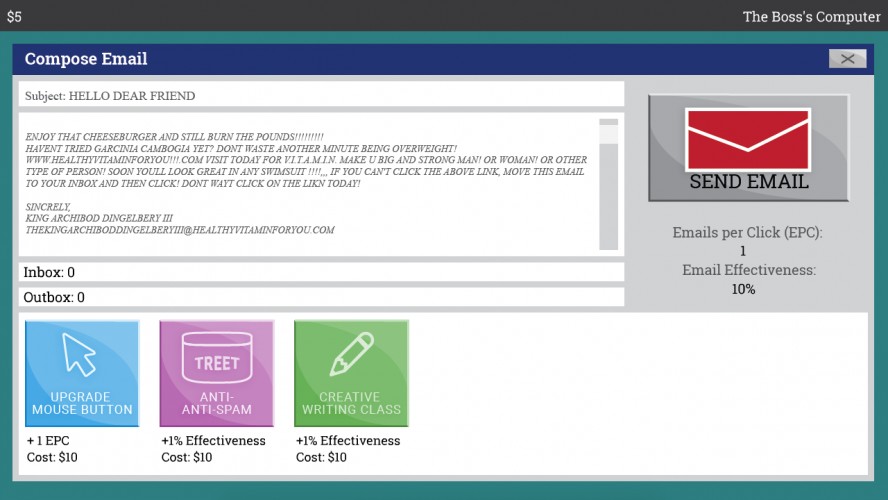Click inside the email body text area
The height and width of the screenshot is (500, 888).
coord(309,184)
